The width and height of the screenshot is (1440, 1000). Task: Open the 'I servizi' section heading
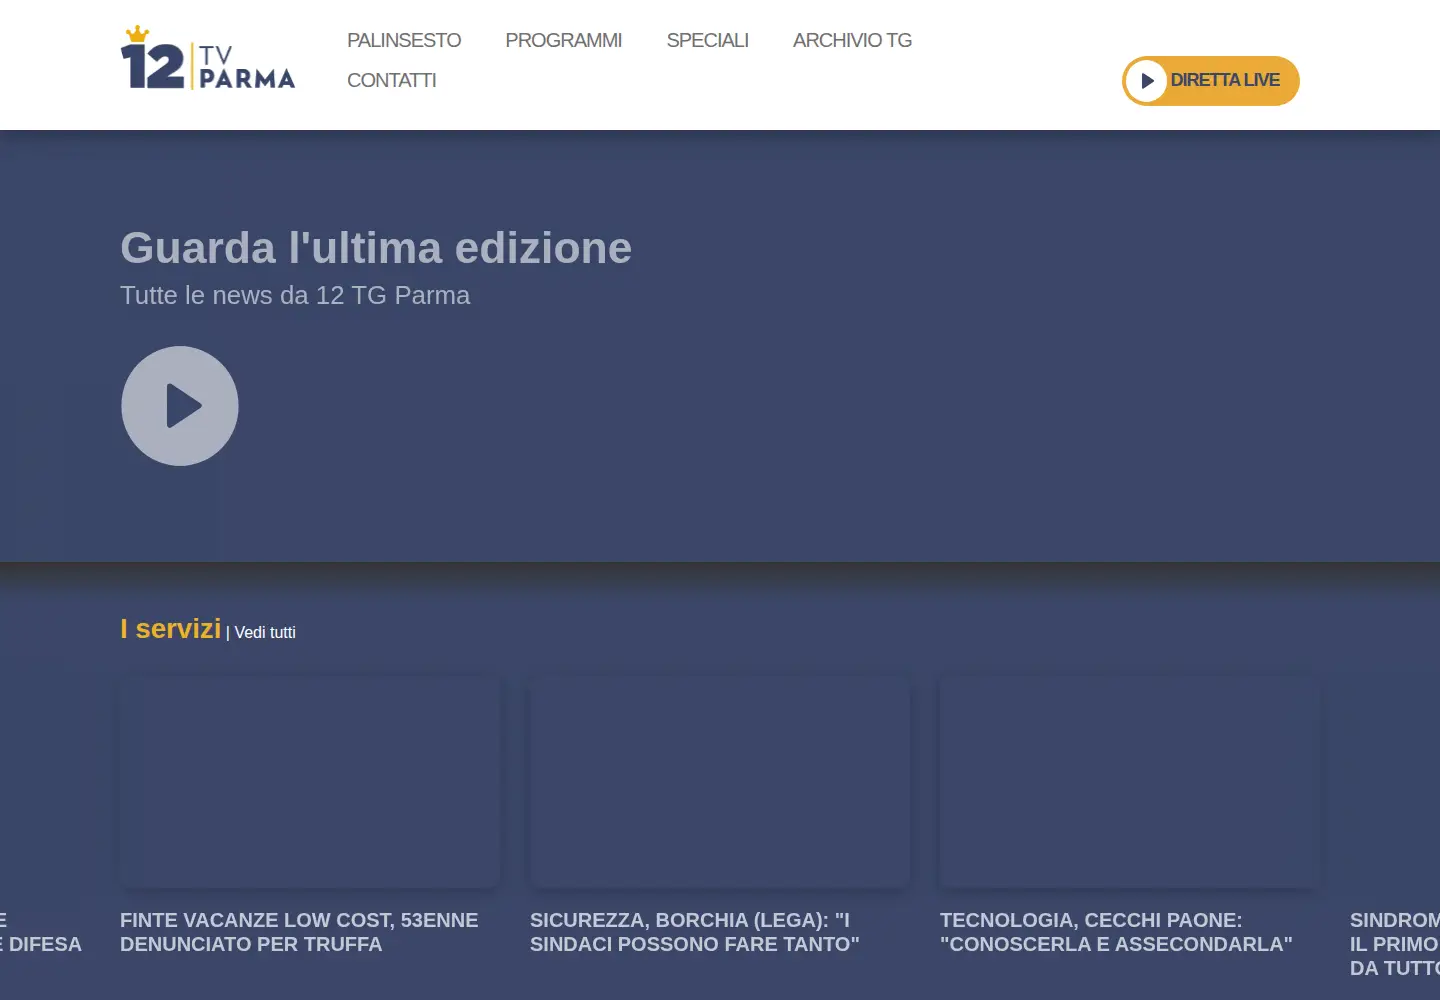(x=170, y=629)
